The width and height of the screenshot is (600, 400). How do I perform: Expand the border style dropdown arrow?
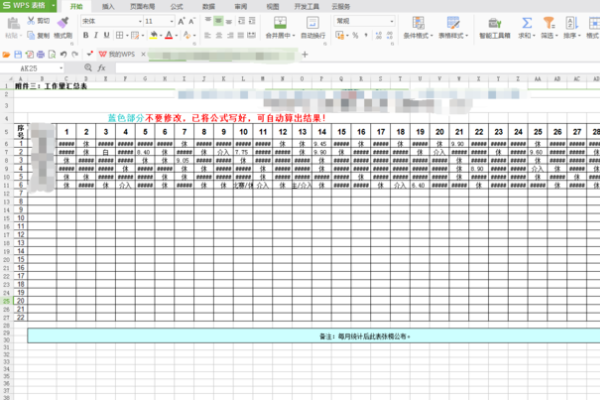(x=127, y=36)
